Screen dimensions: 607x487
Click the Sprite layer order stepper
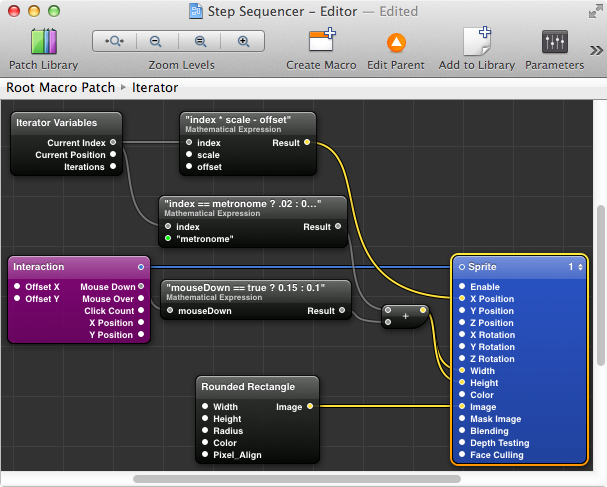tap(580, 267)
